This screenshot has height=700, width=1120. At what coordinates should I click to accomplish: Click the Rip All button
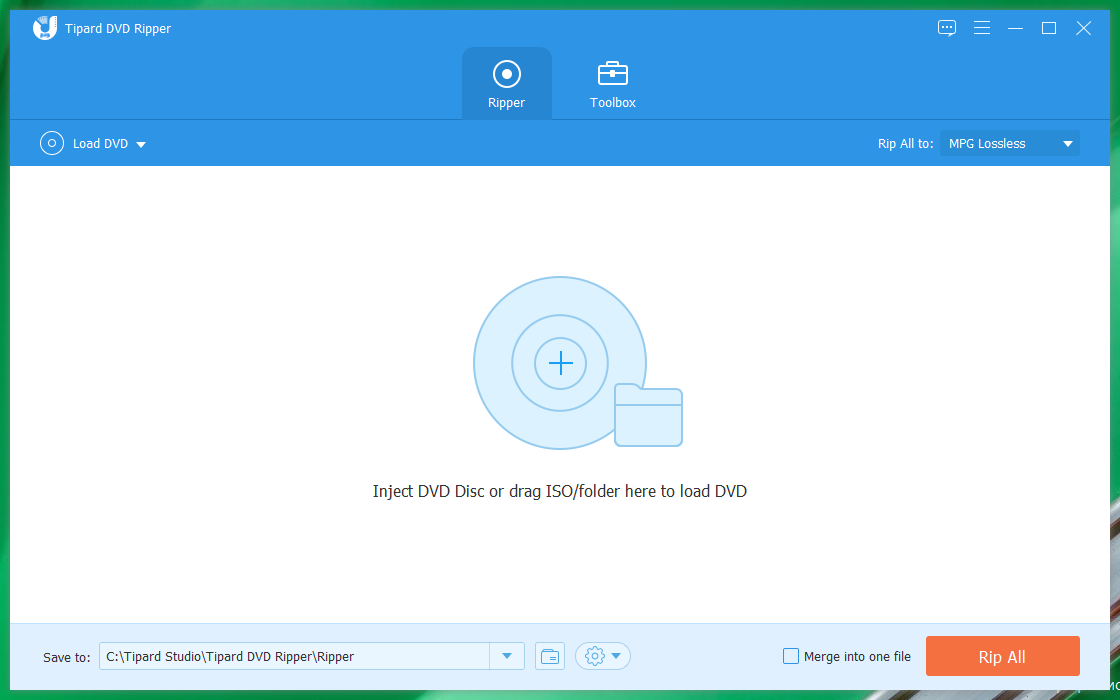tap(1002, 656)
